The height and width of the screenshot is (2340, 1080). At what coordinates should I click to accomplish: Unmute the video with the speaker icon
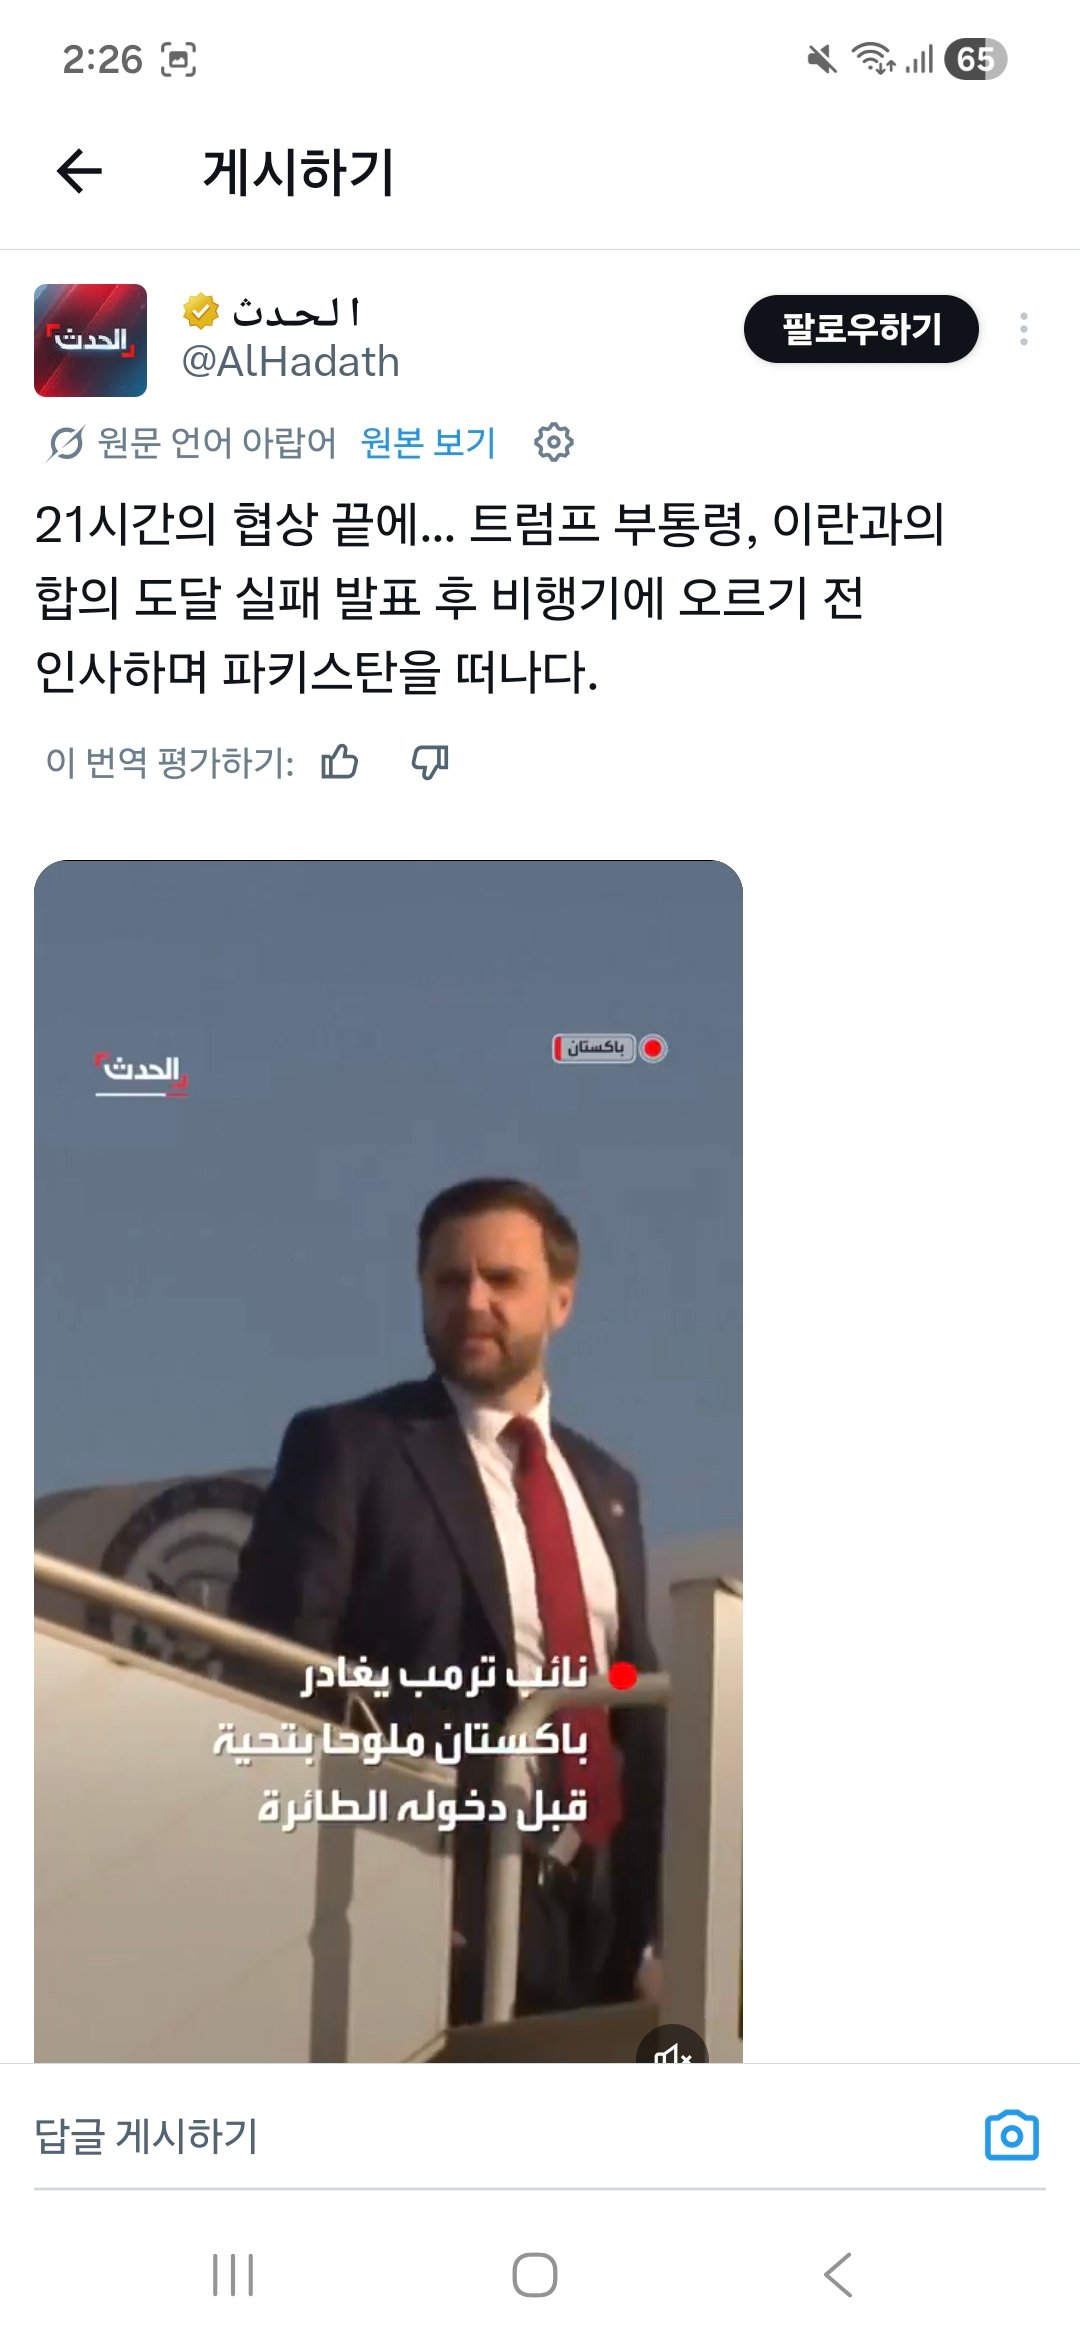pyautogui.click(x=672, y=2049)
